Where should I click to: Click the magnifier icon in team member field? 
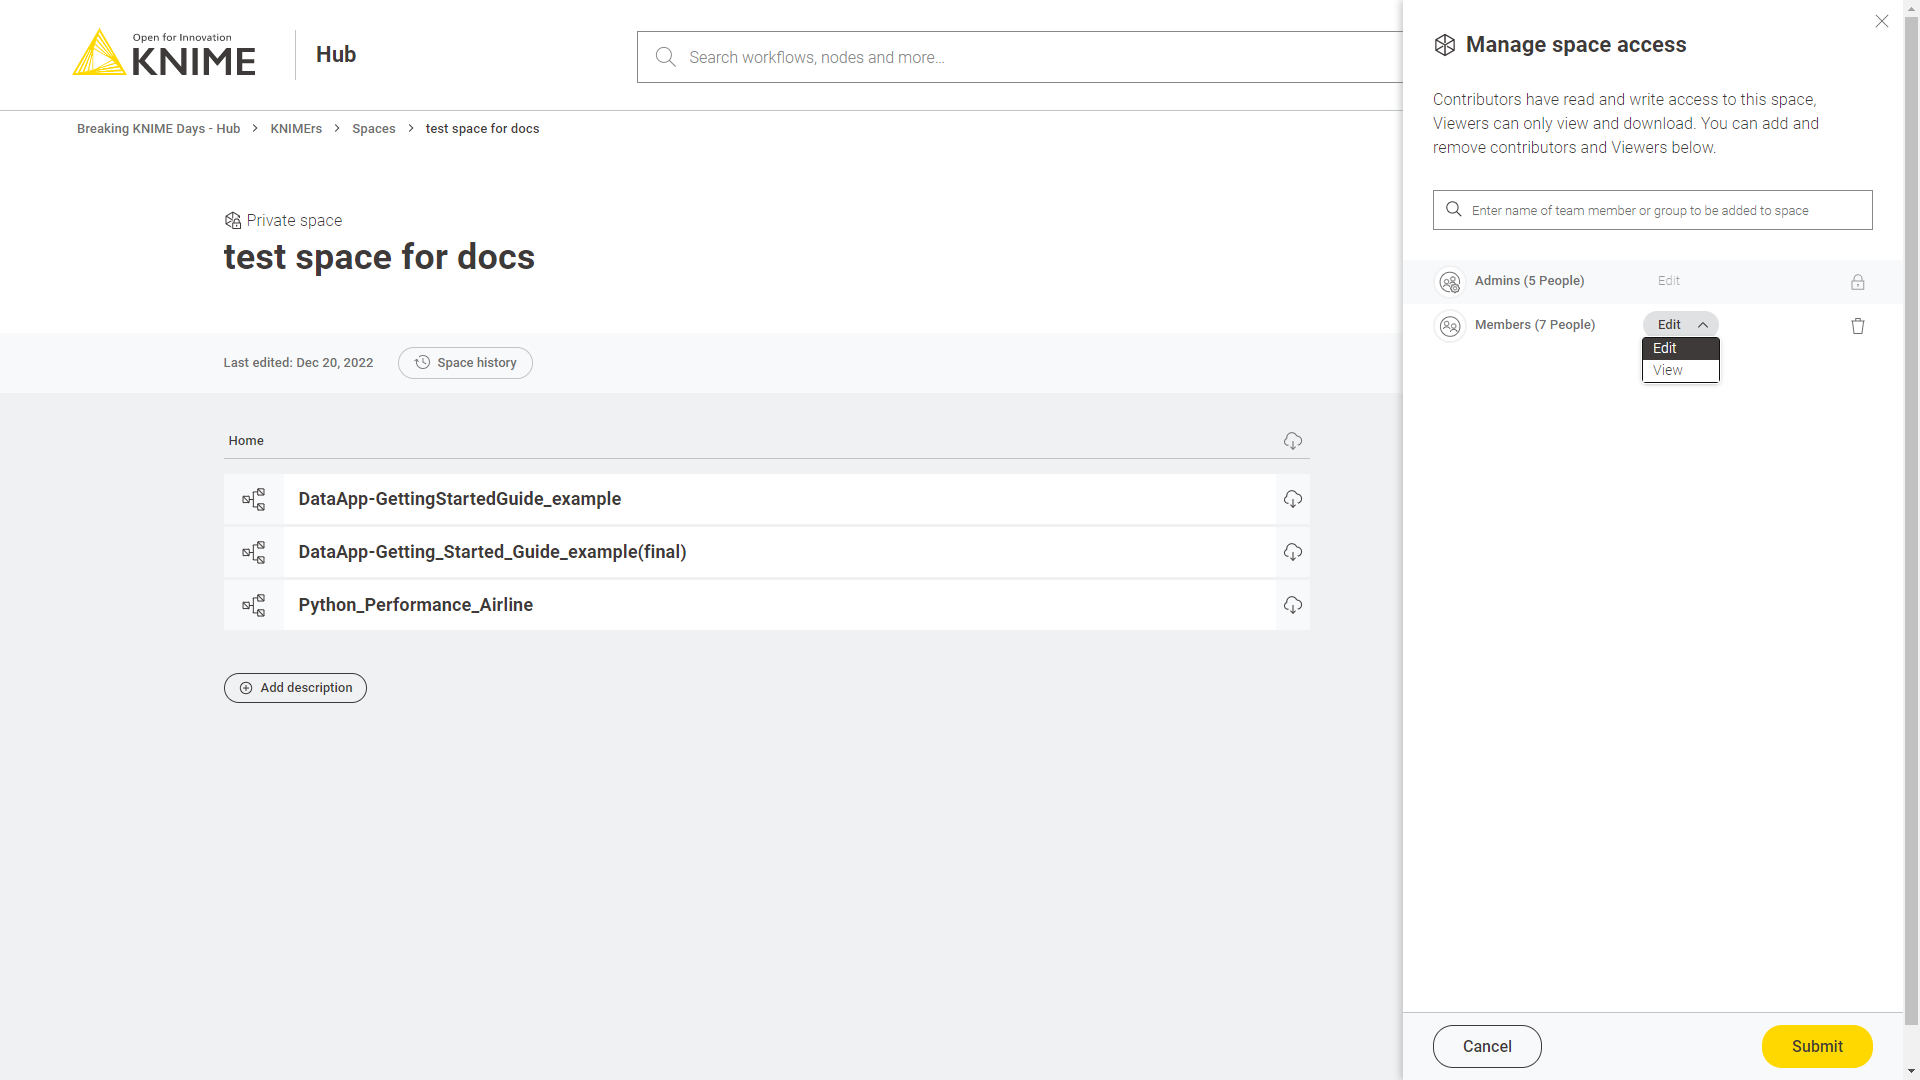click(1454, 210)
